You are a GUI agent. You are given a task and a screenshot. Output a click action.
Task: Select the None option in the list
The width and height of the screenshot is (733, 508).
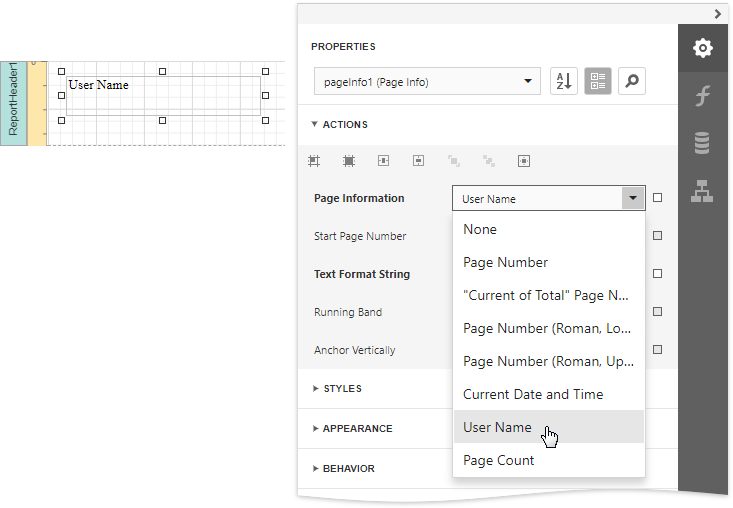click(x=480, y=229)
